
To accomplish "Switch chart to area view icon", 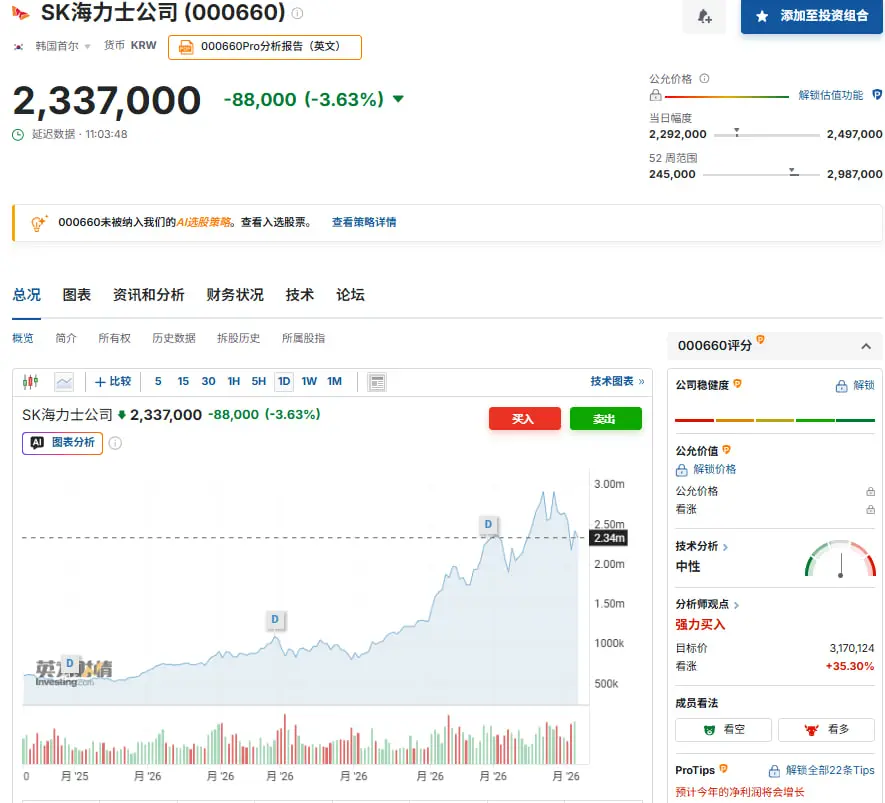I will click(64, 382).
